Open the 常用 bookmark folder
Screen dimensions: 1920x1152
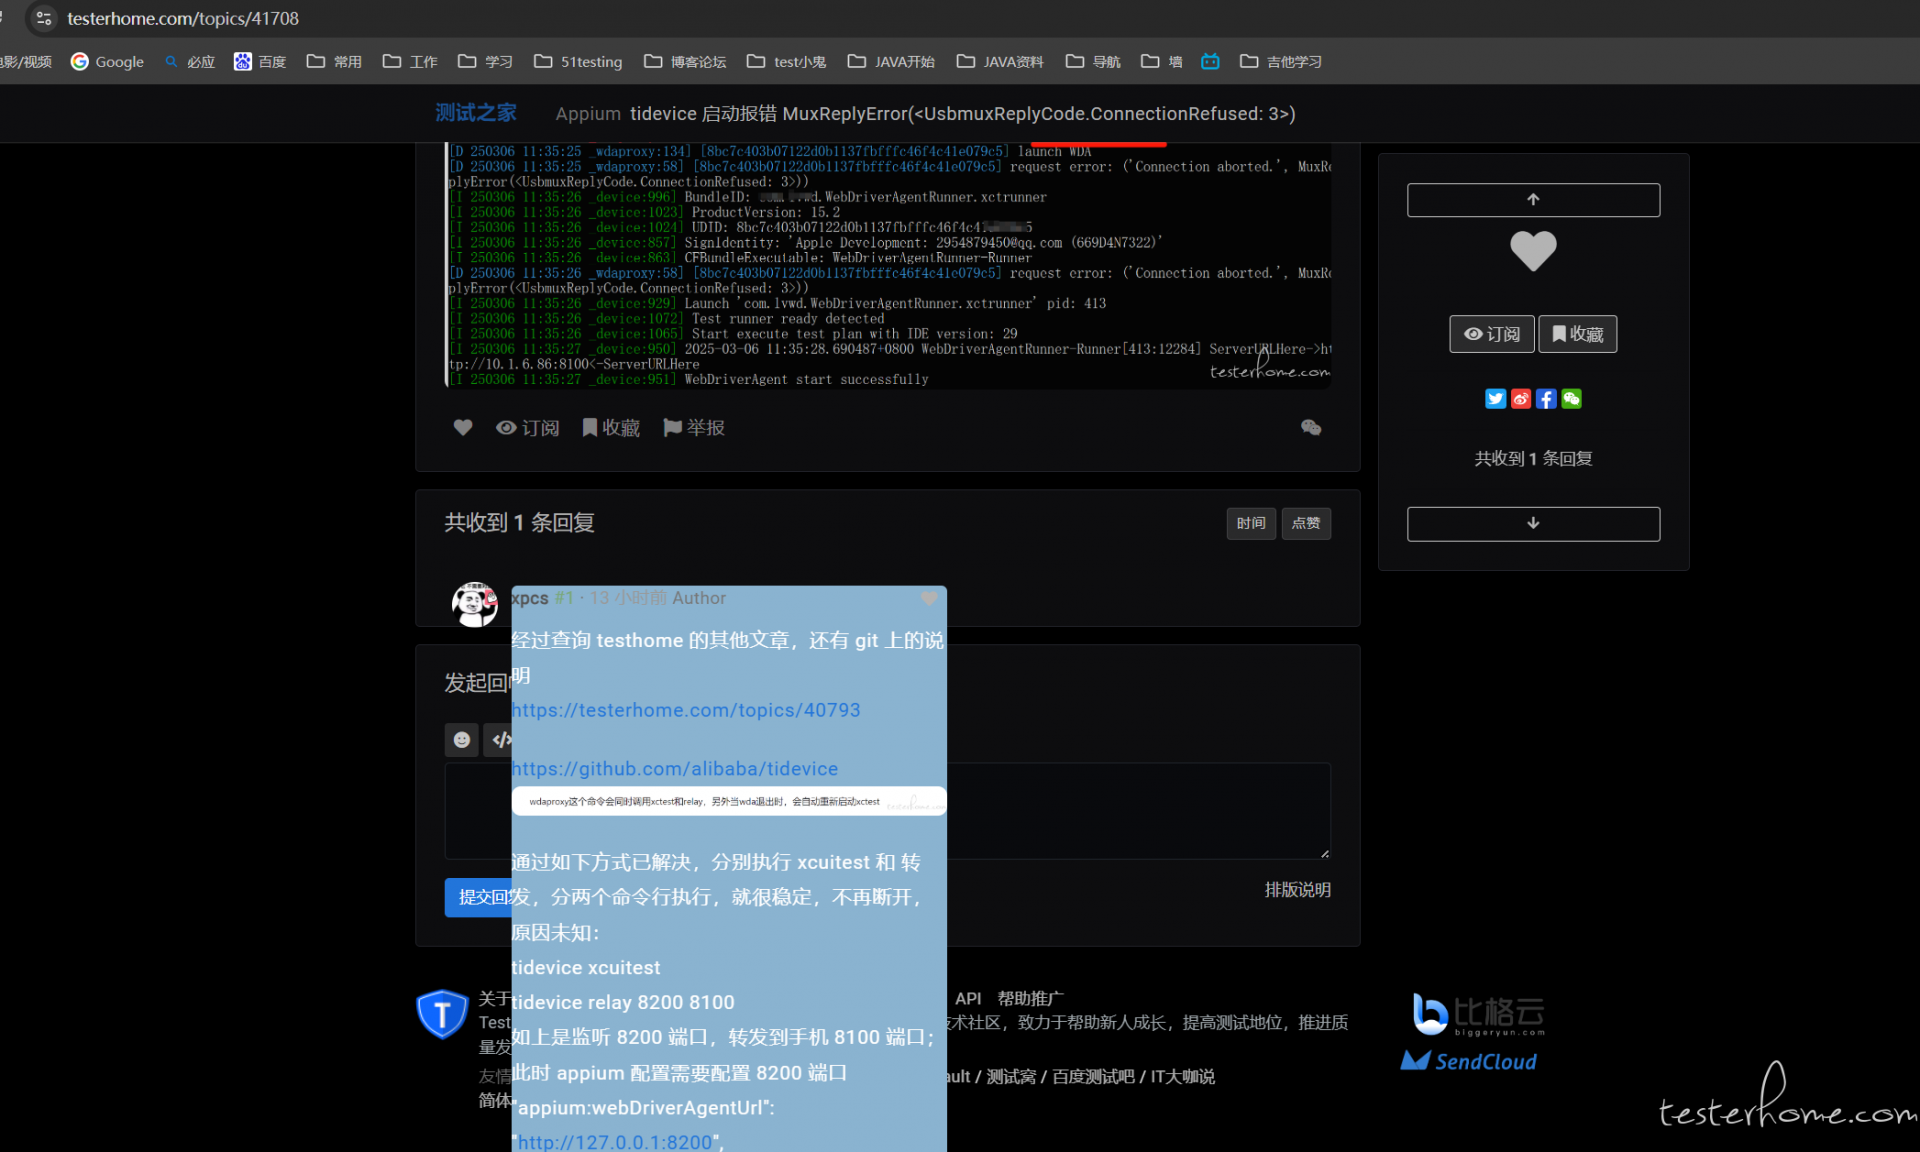tap(334, 61)
